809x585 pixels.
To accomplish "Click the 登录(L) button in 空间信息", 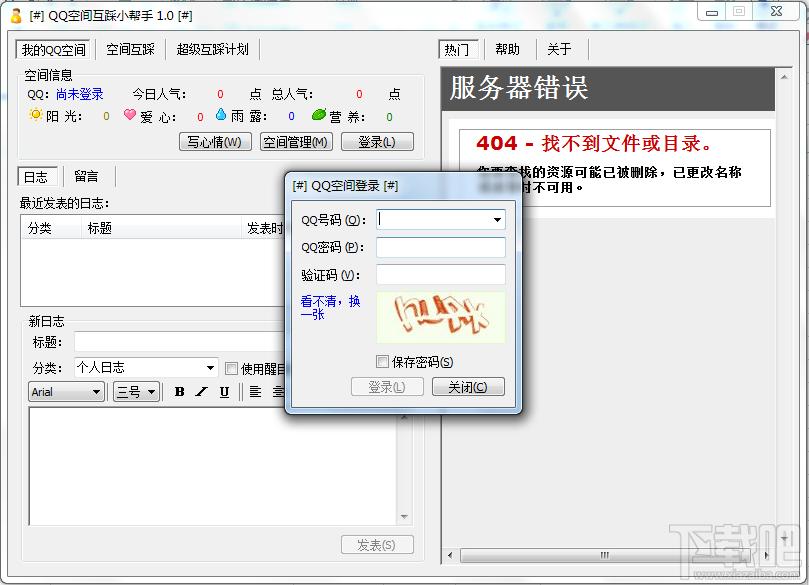I will click(377, 142).
